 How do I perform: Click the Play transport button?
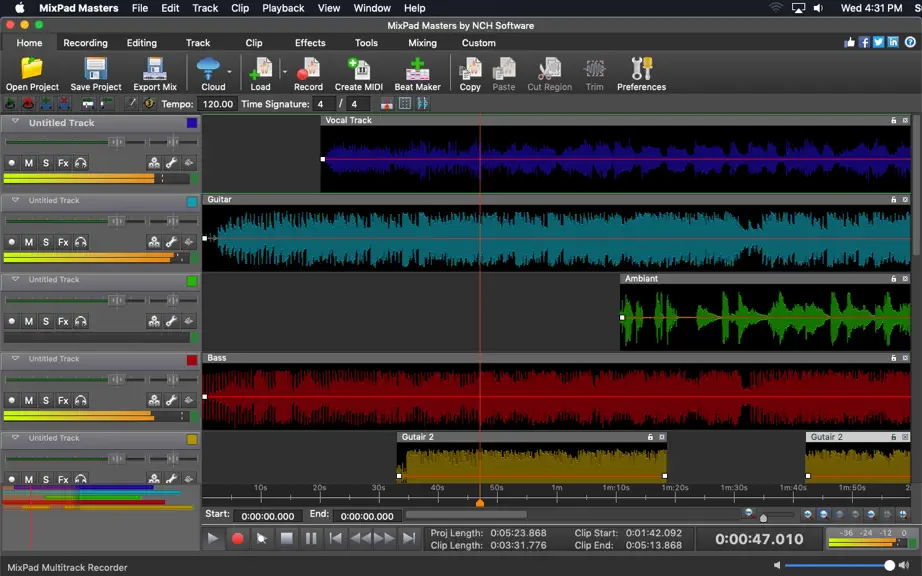pos(213,538)
